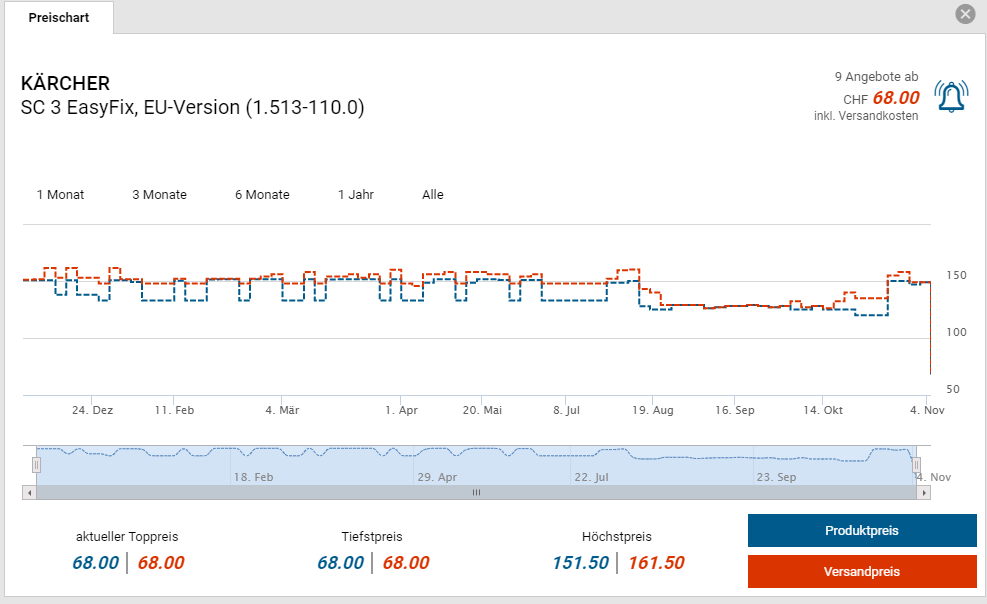Click the SC 3 EasyFix product title
The image size is (987, 604).
(x=192, y=107)
